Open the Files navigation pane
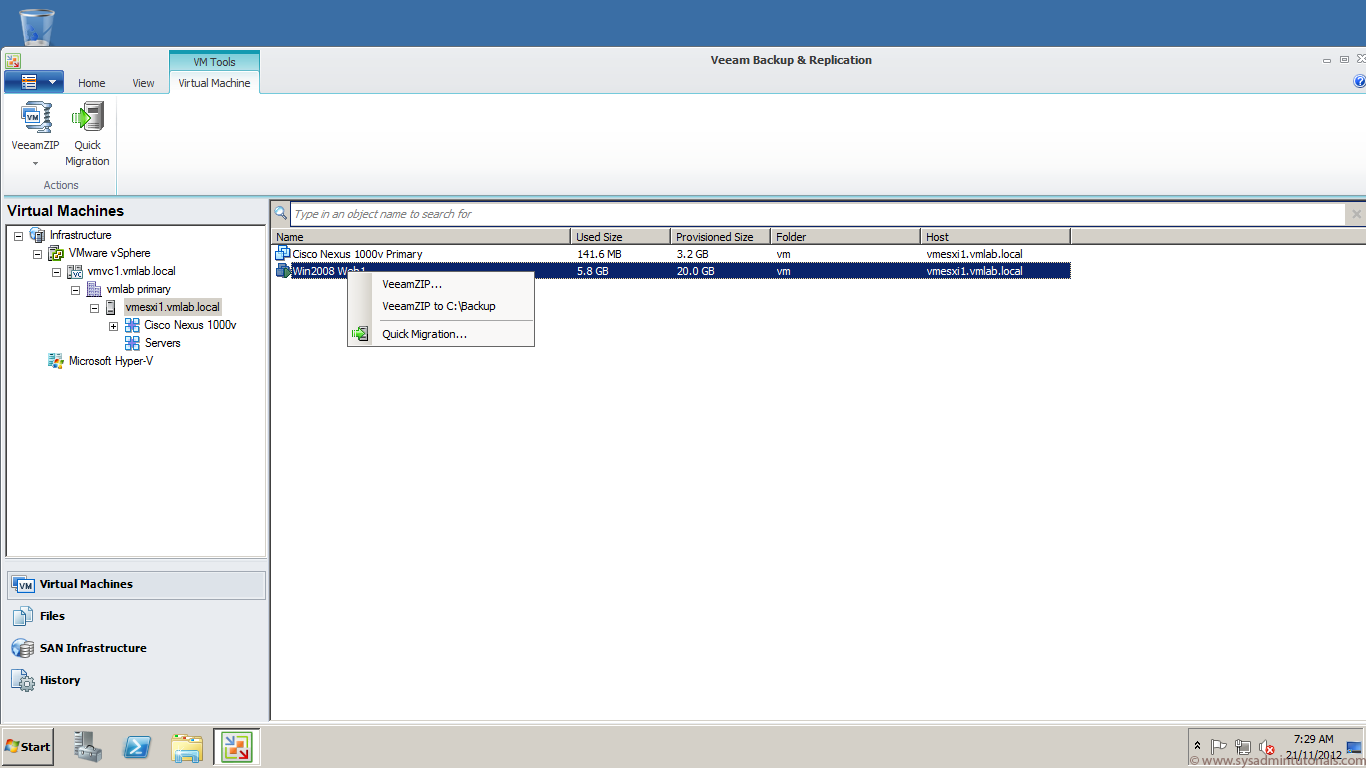This screenshot has width=1366, height=768. click(x=137, y=616)
